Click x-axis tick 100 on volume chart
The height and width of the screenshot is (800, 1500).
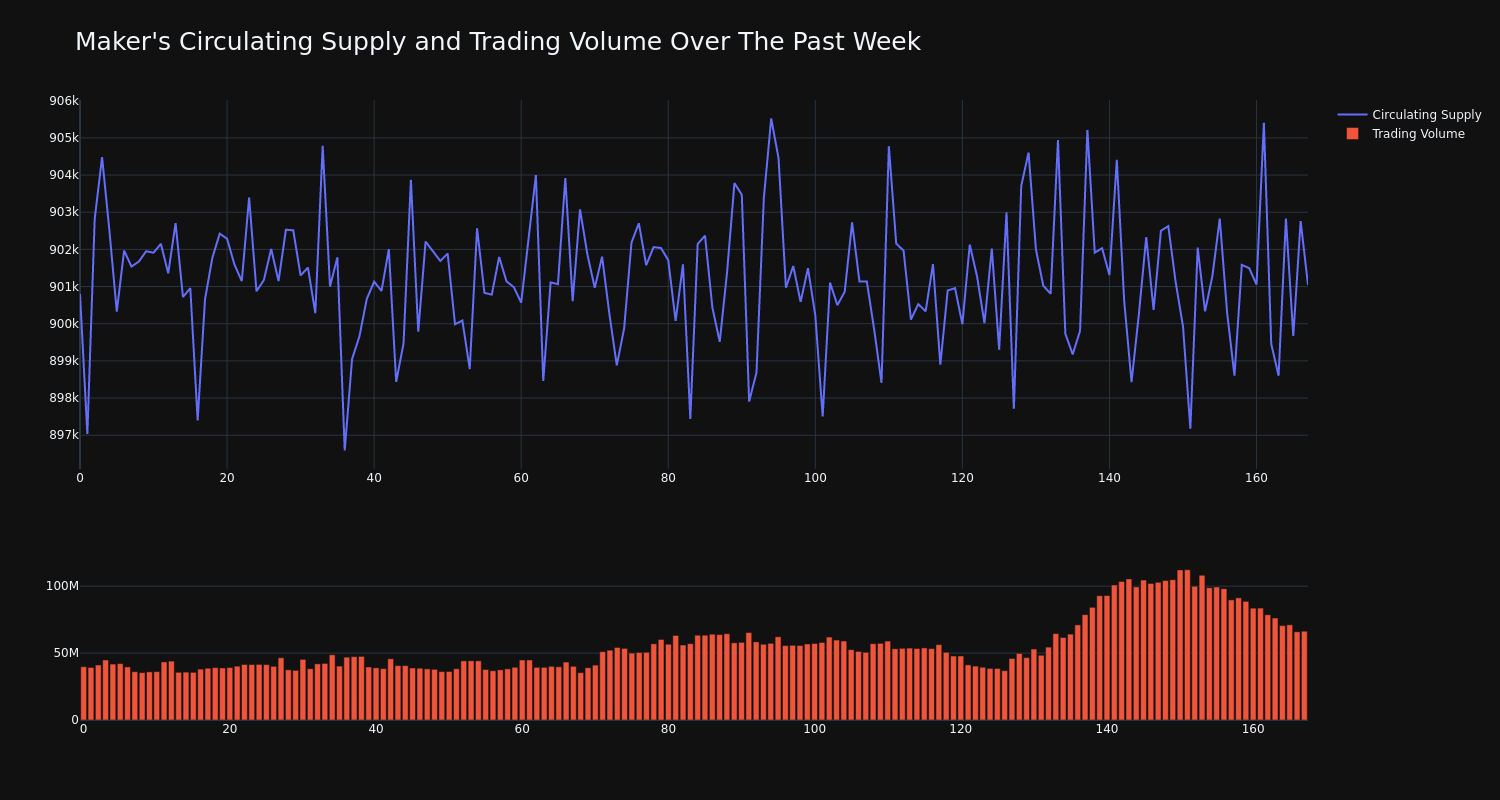(x=815, y=729)
